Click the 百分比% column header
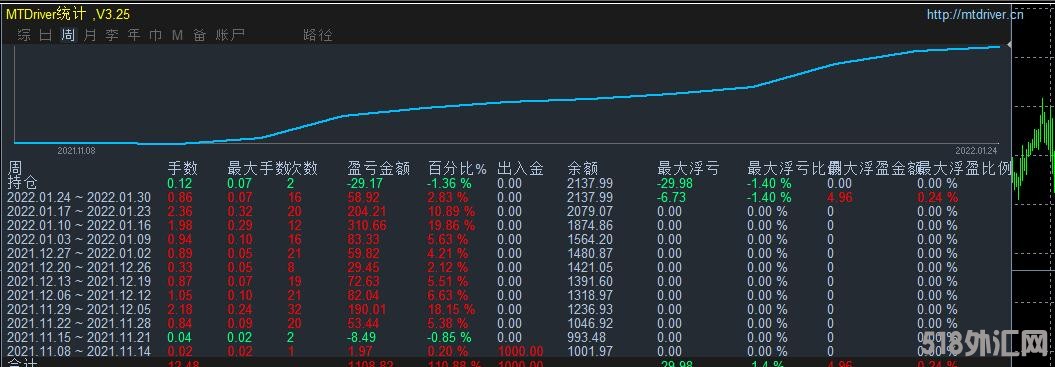 pos(457,168)
